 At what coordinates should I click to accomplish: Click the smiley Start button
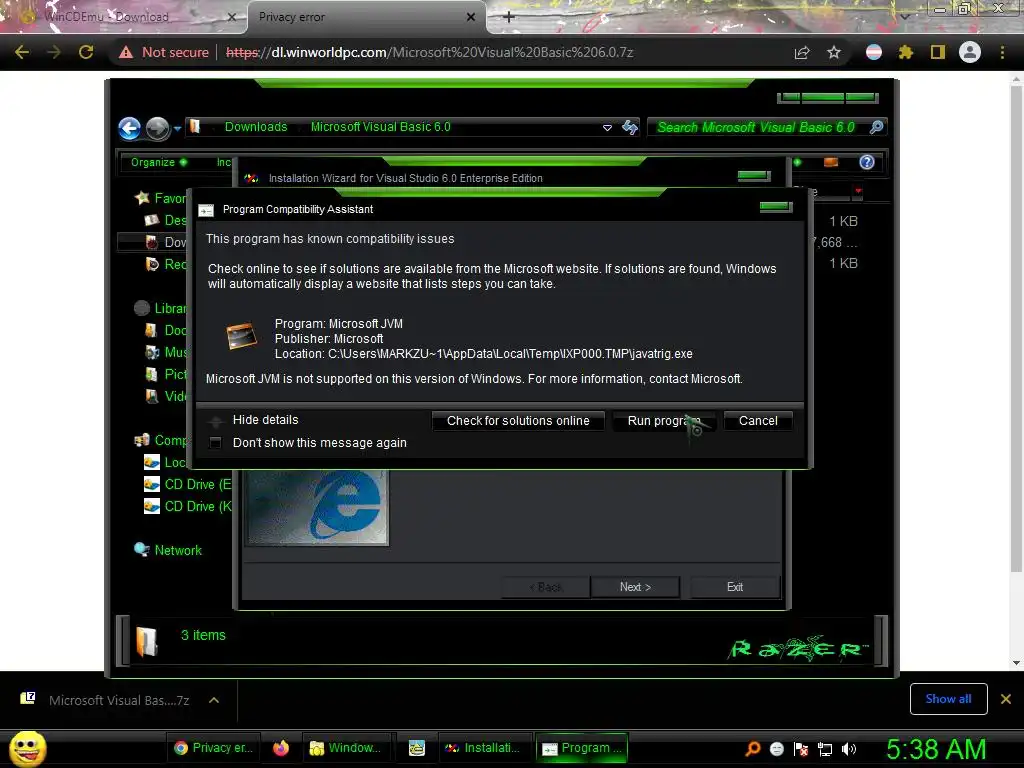tap(27, 748)
